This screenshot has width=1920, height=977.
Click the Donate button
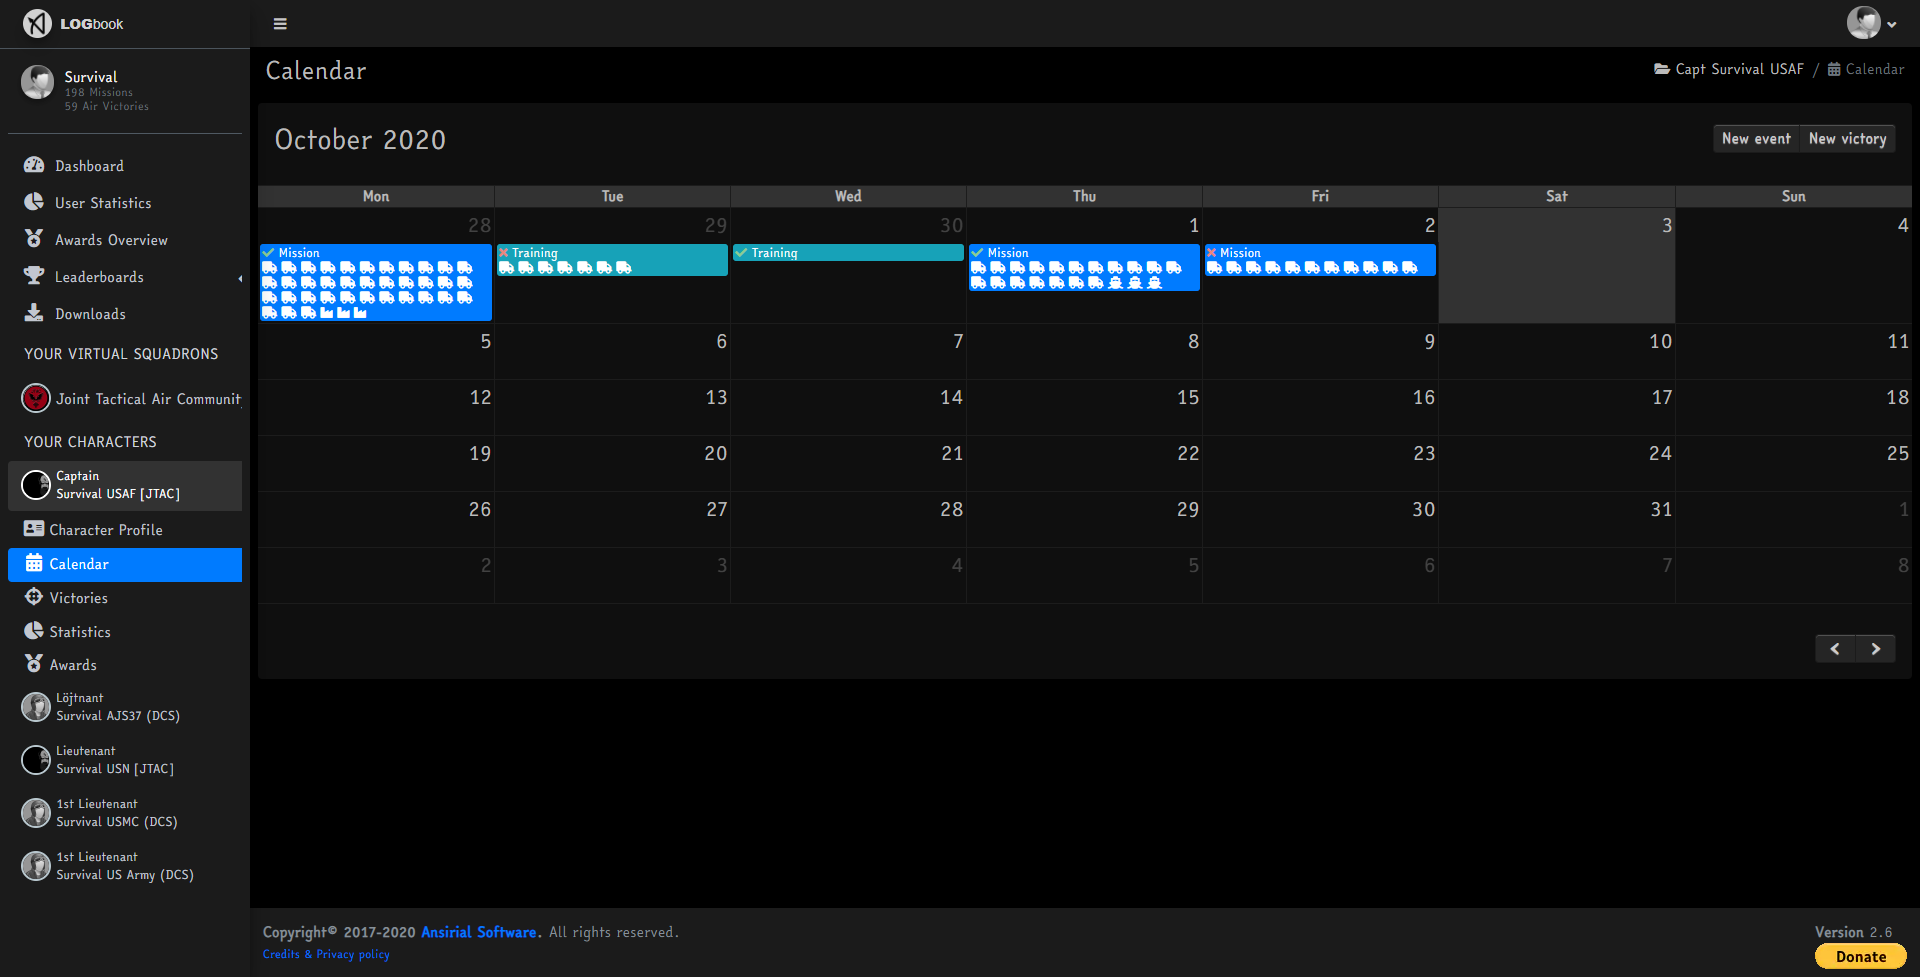point(1860,957)
